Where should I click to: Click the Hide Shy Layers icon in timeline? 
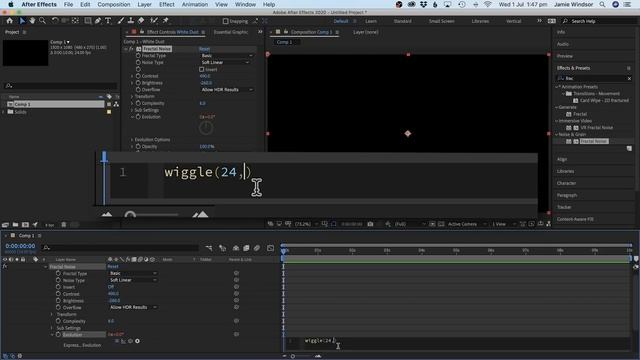pyautogui.click(x=236, y=248)
